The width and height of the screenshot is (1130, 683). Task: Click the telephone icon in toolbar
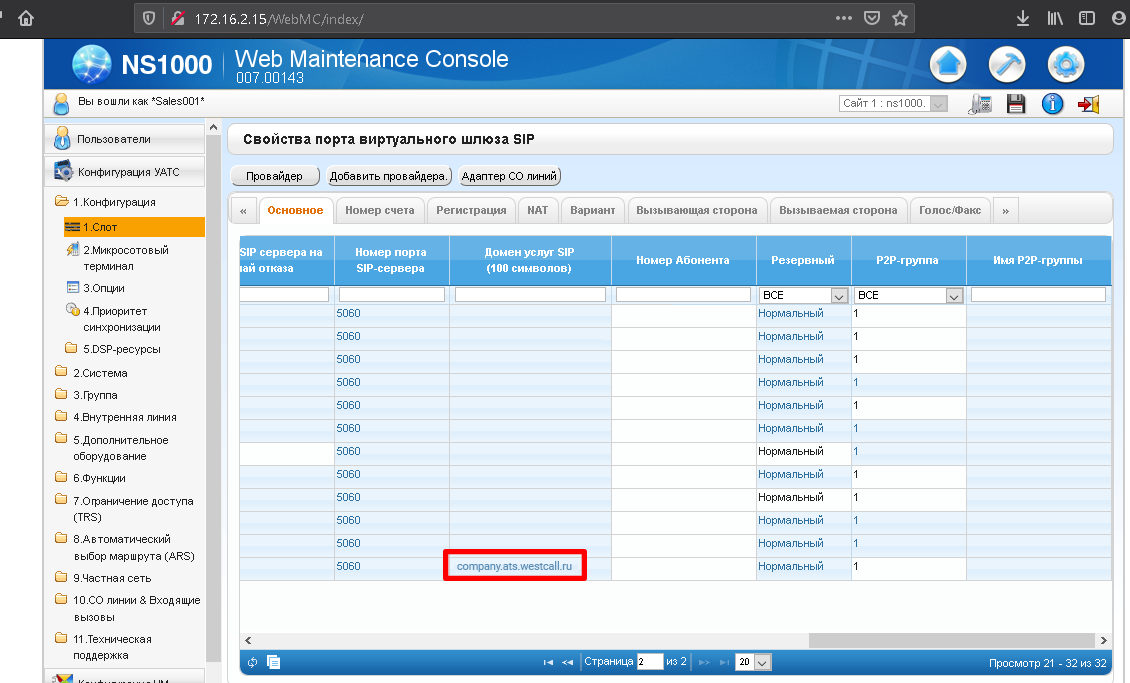click(981, 104)
